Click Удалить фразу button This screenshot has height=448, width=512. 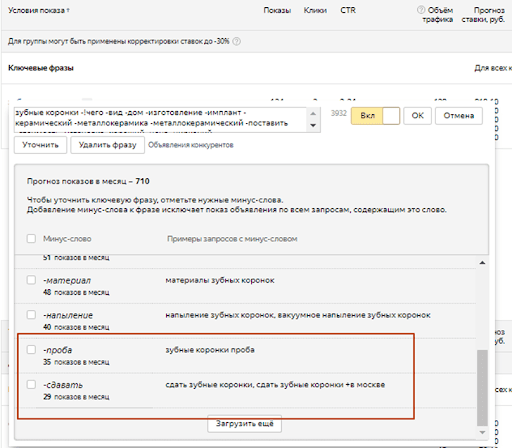107,145
